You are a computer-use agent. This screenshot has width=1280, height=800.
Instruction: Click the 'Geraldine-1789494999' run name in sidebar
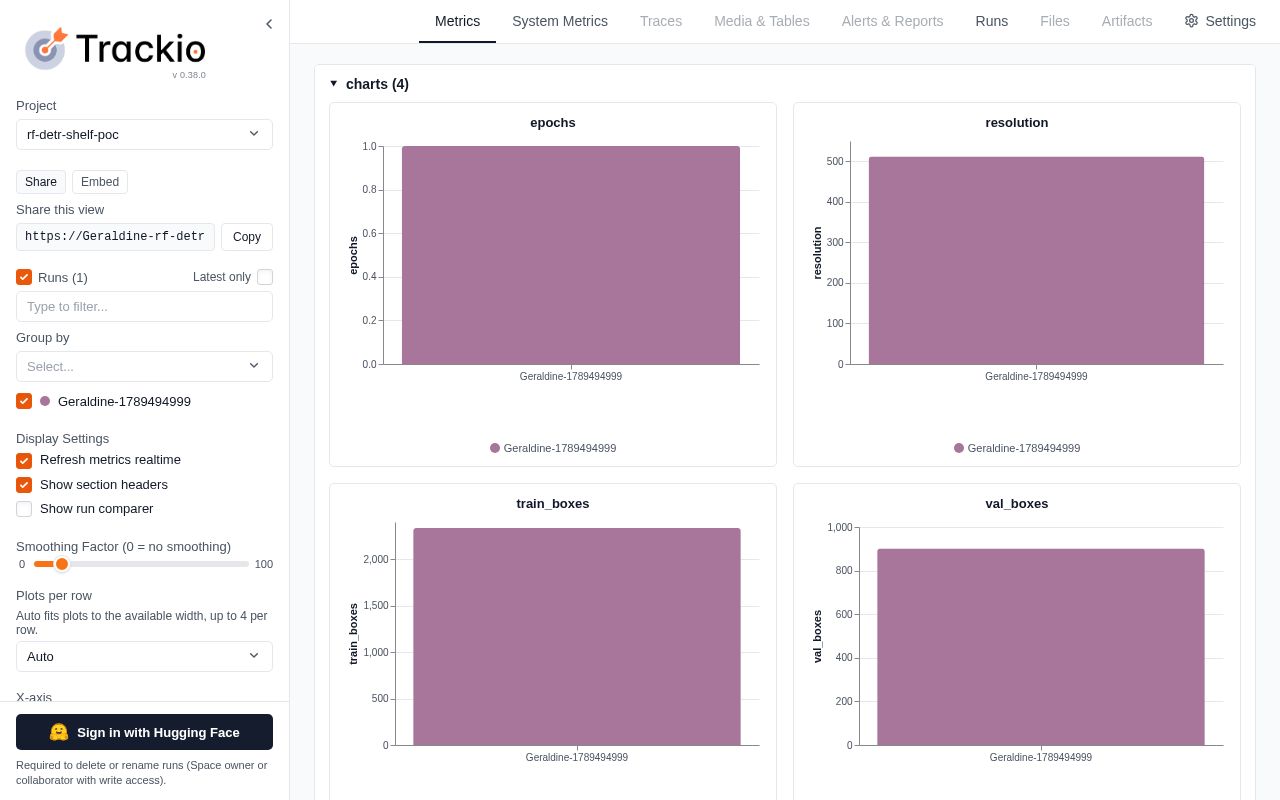pyautogui.click(x=124, y=401)
